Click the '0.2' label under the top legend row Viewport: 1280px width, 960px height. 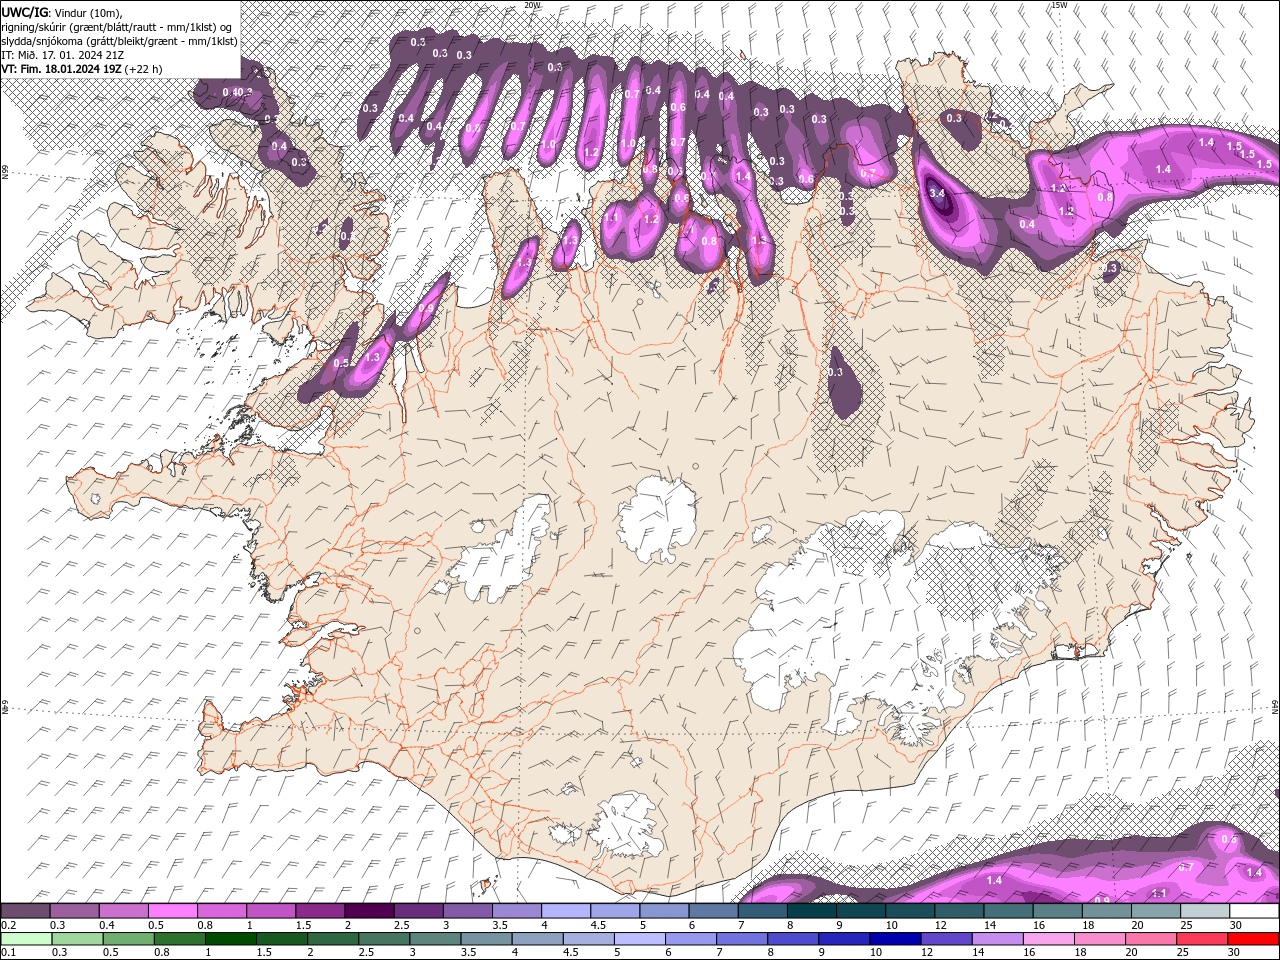(8, 925)
